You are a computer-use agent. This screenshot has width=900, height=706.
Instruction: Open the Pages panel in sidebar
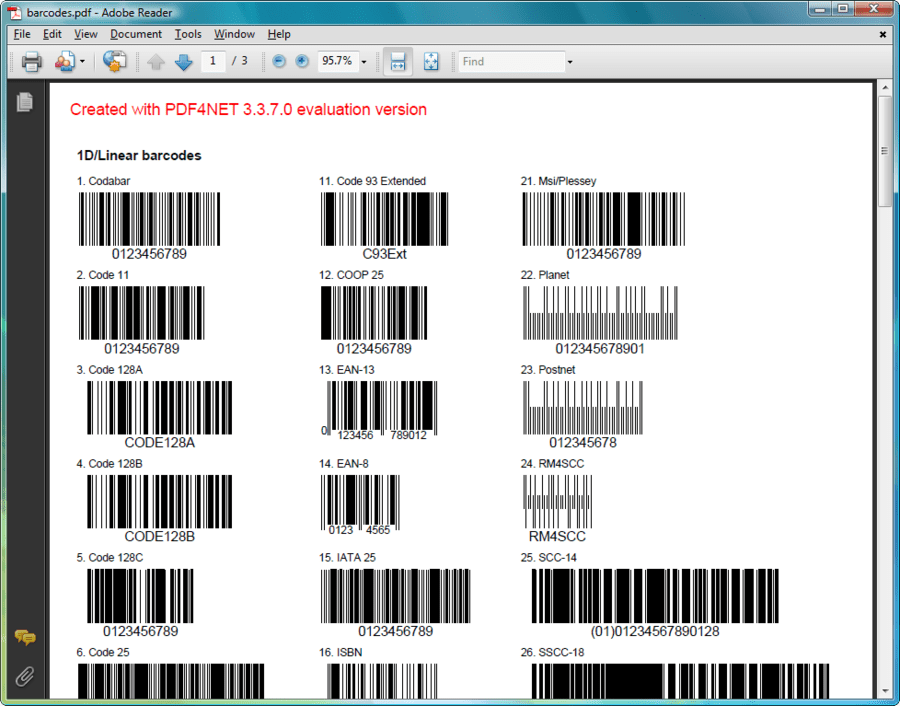point(25,101)
